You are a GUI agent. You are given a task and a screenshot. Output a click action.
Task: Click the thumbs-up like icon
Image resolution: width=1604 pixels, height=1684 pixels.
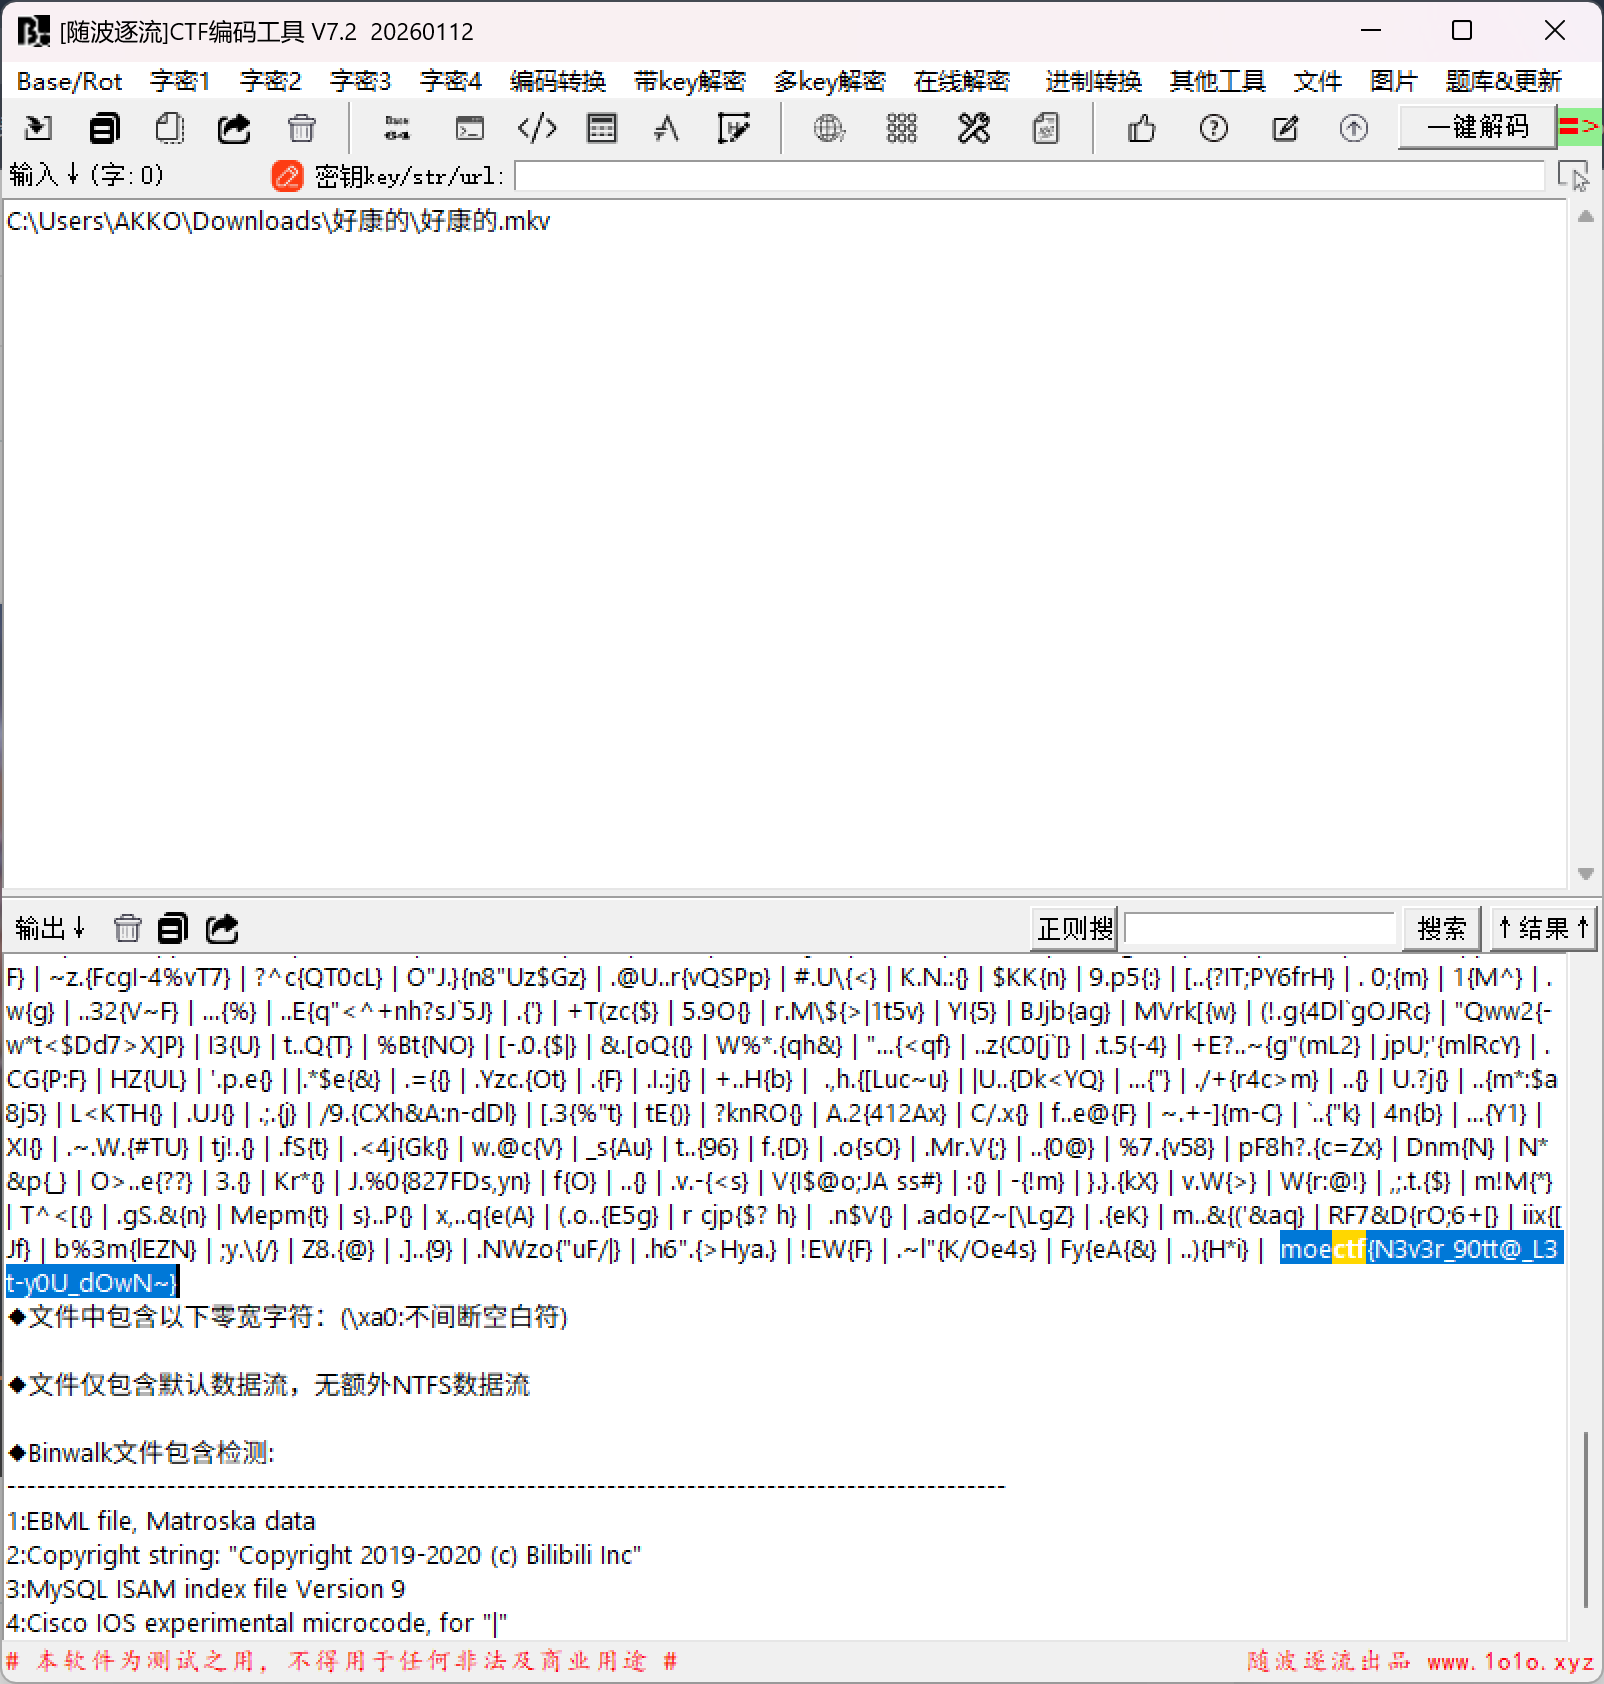(x=1141, y=128)
